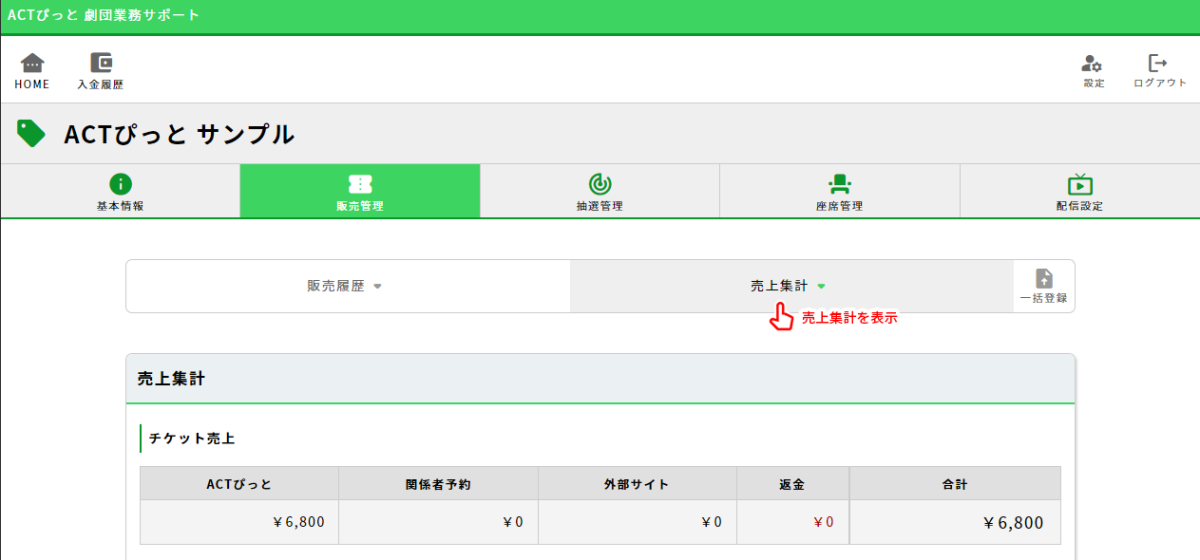Click the 売上集計 panel header
Image resolution: width=1200 pixels, height=560 pixels.
[x=600, y=379]
